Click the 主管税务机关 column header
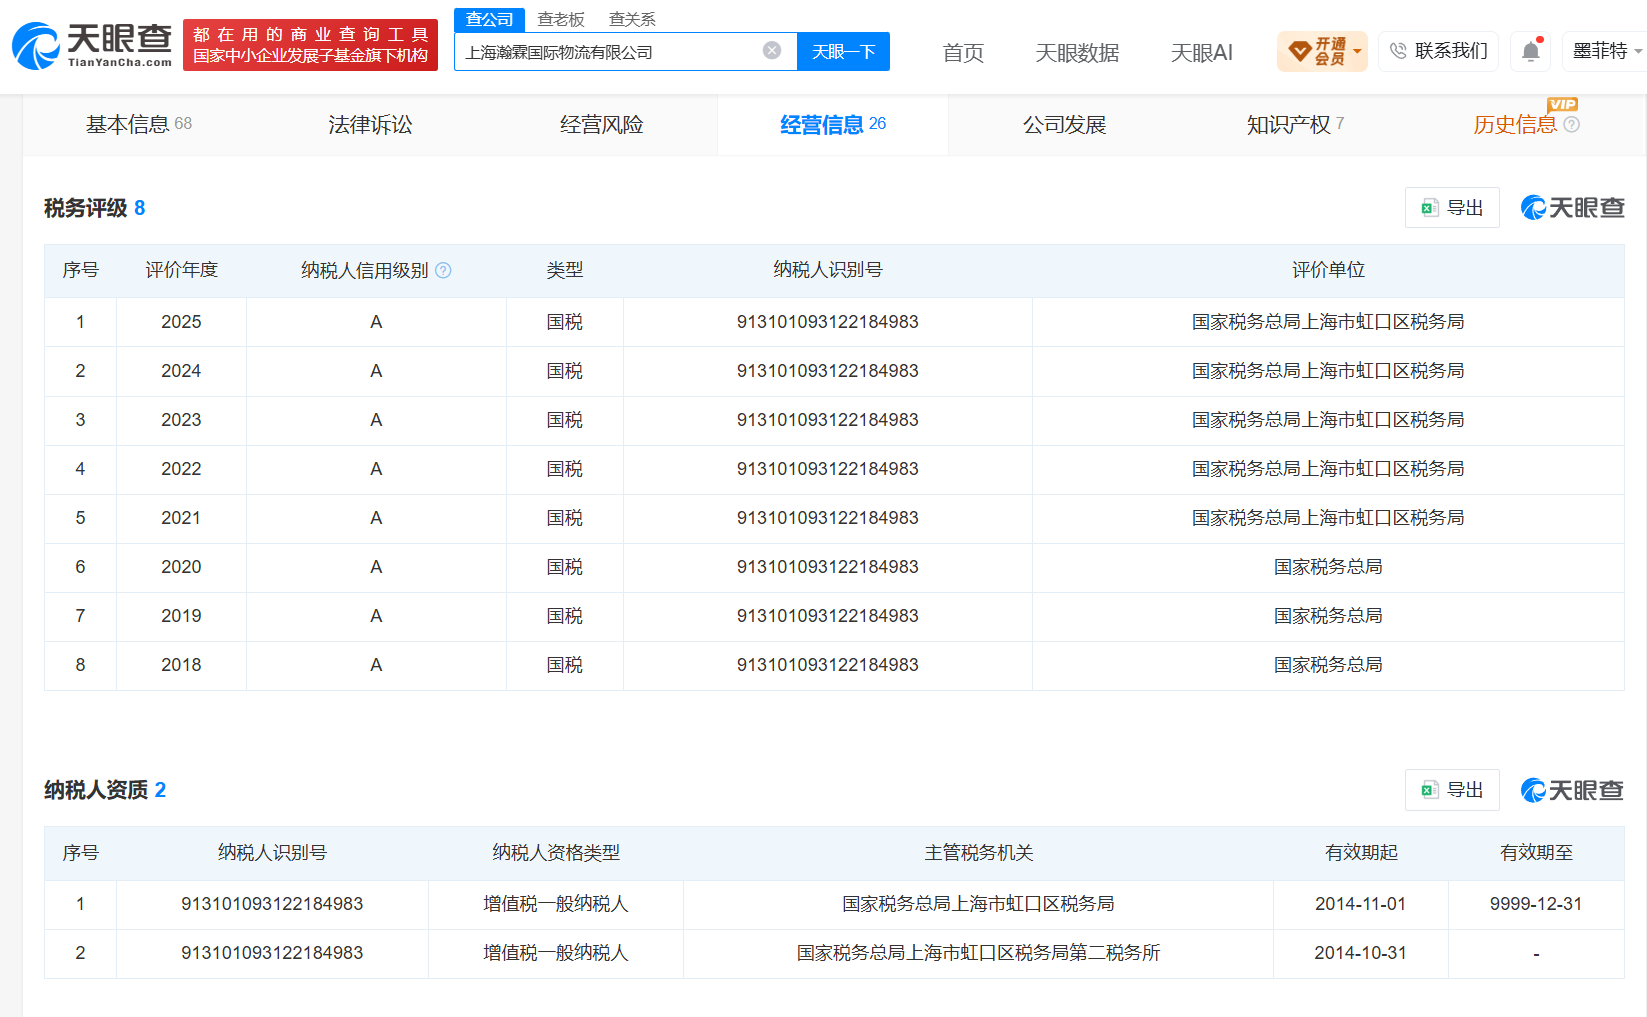The width and height of the screenshot is (1647, 1017). pos(979,853)
